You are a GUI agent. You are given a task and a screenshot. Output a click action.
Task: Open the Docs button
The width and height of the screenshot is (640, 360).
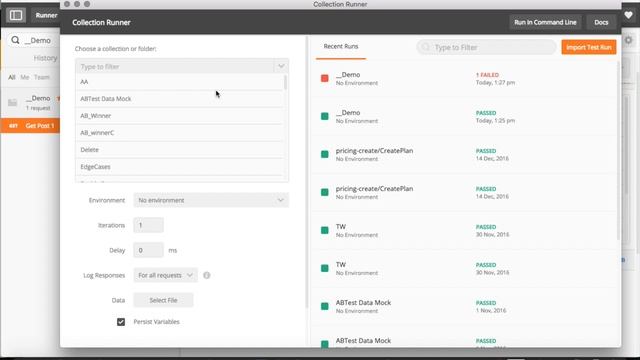[601, 22]
